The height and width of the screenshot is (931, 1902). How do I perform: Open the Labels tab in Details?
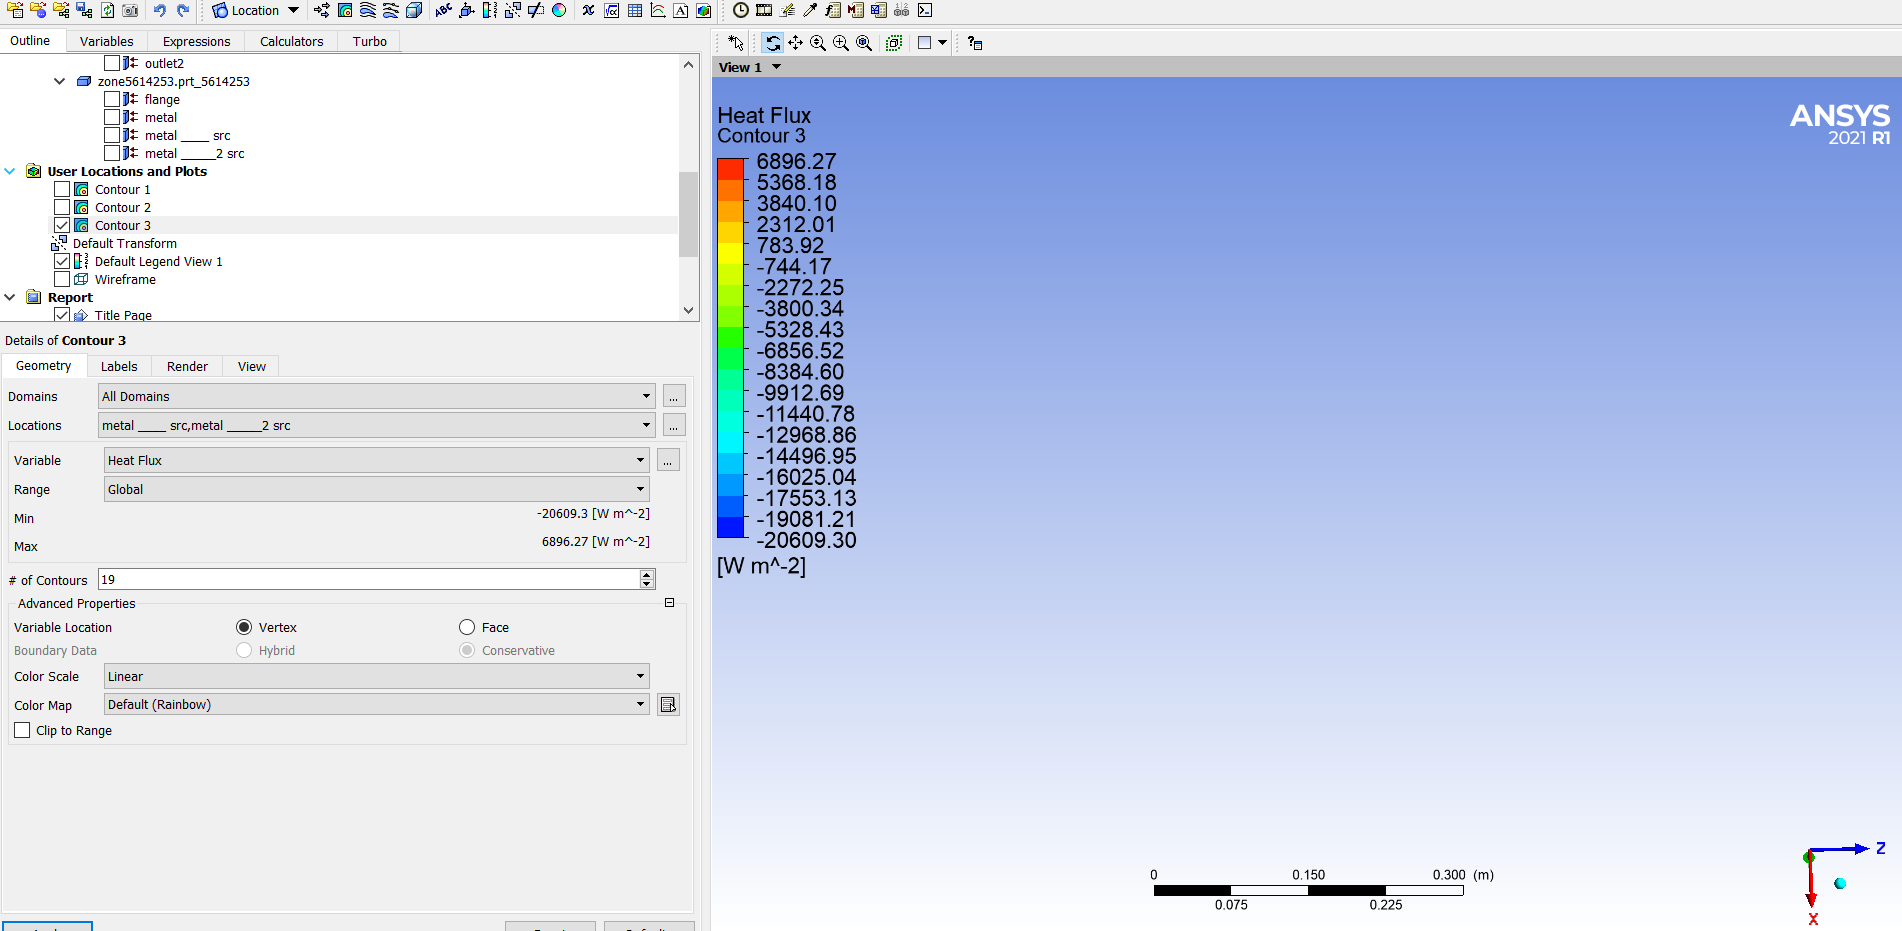tap(119, 367)
